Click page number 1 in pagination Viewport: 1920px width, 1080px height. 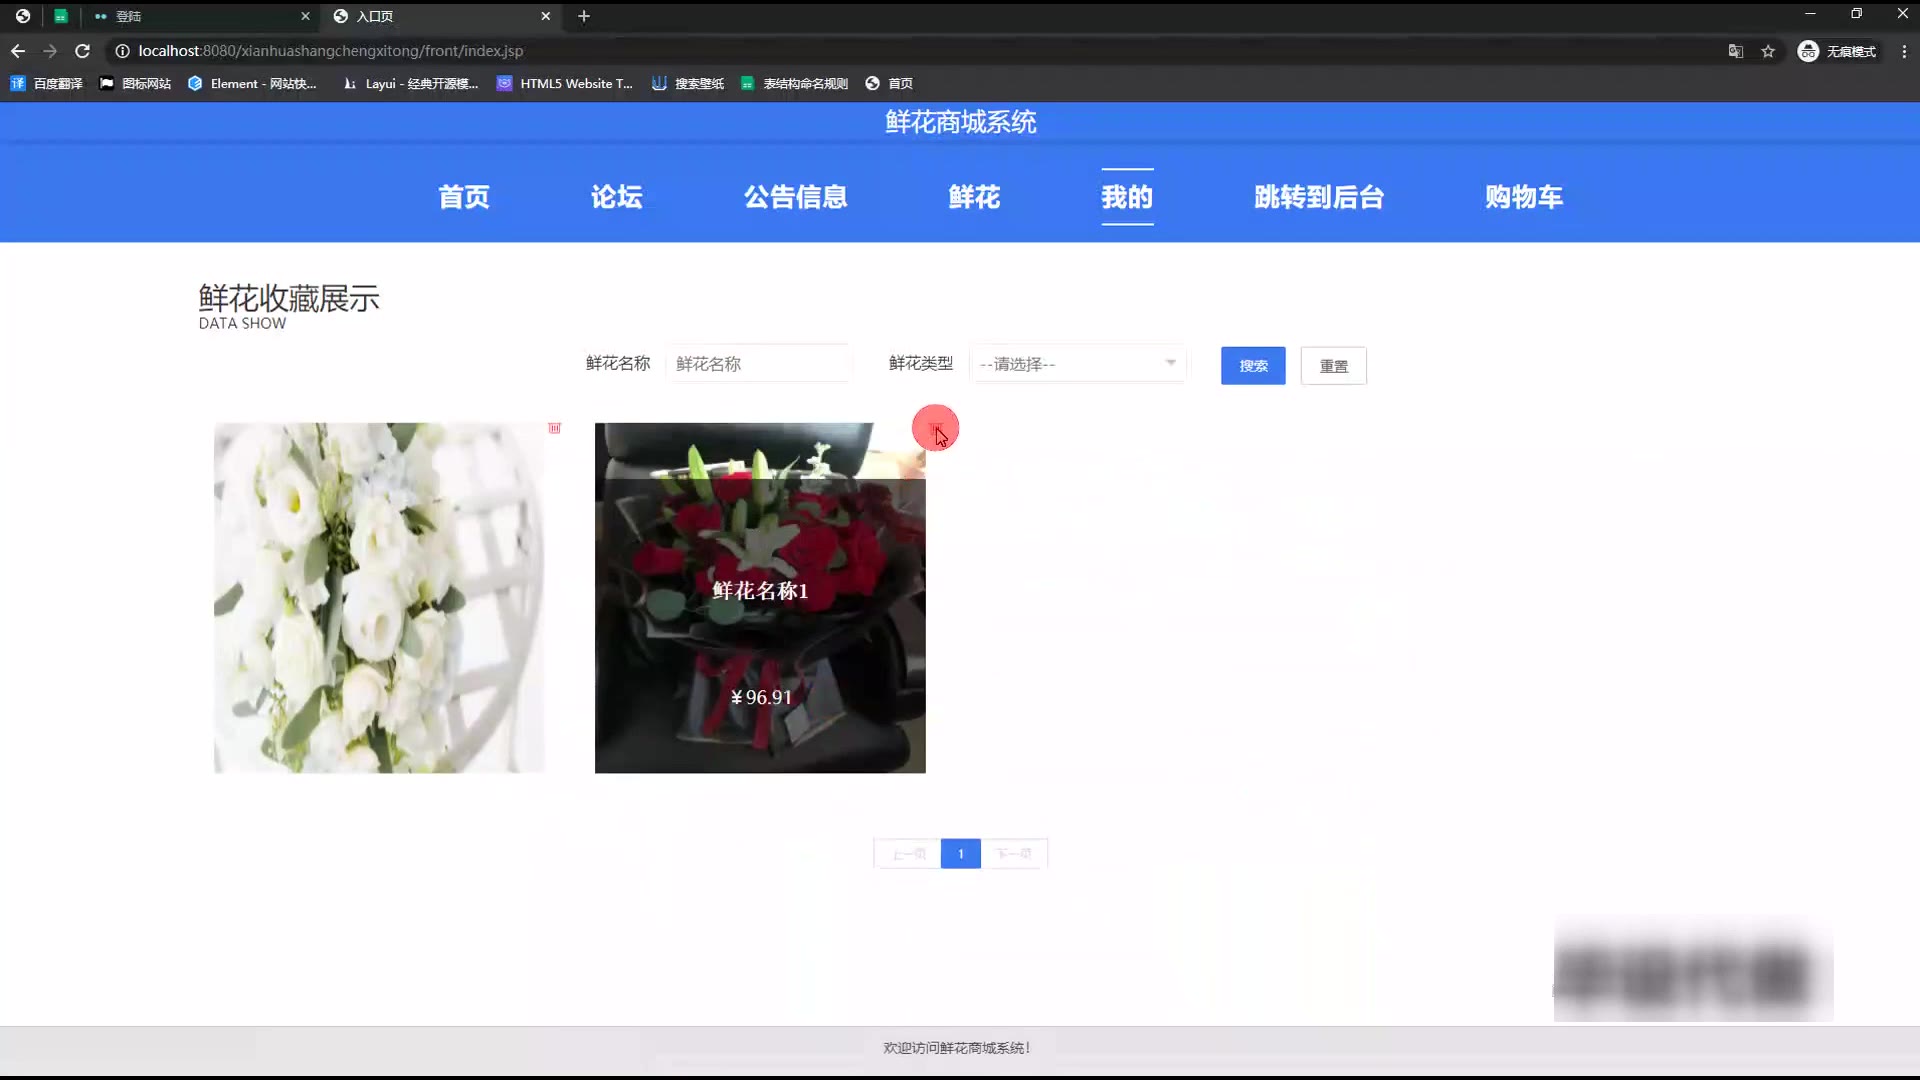[x=960, y=854]
